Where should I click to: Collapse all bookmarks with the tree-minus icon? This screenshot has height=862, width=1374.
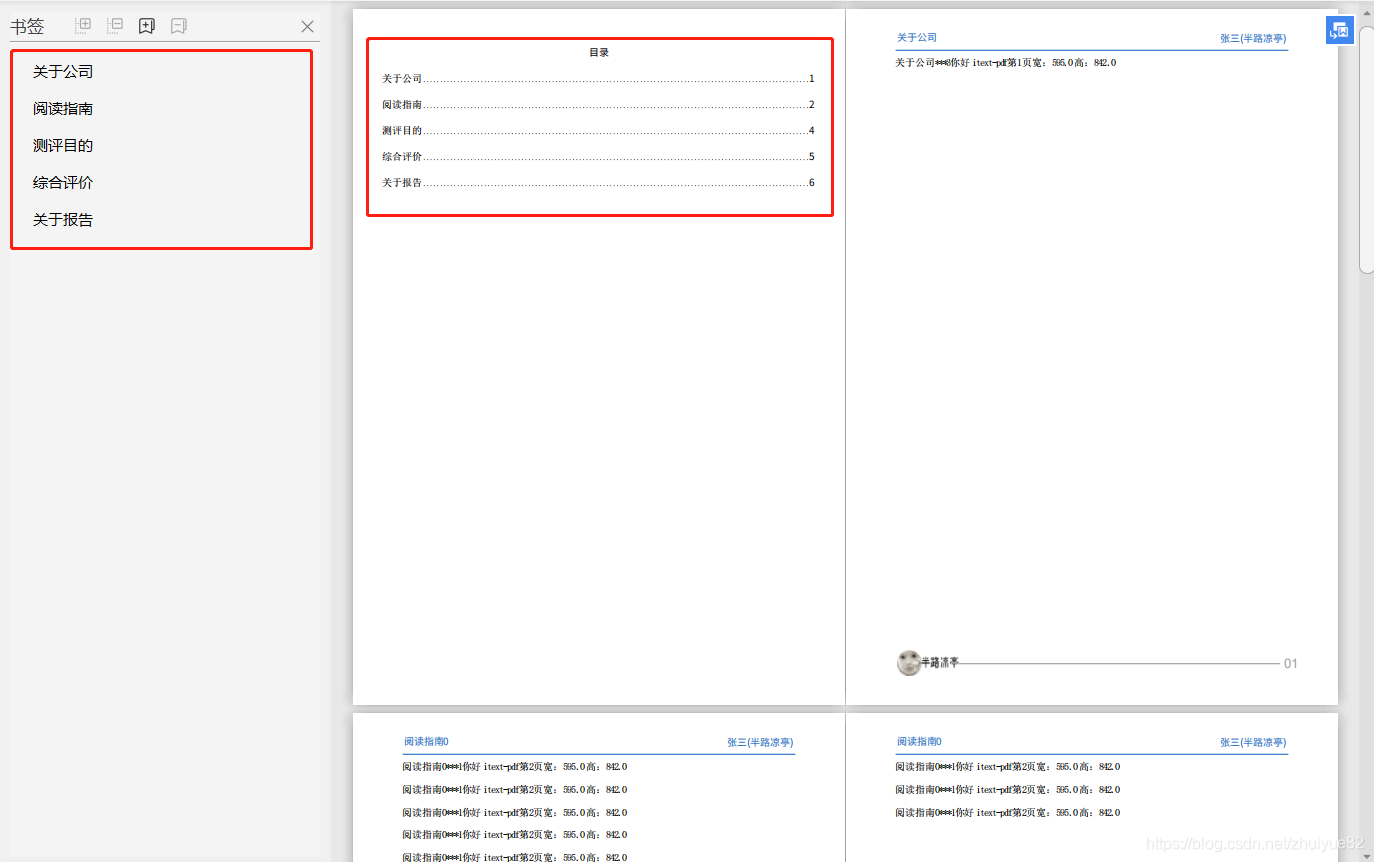coord(115,25)
